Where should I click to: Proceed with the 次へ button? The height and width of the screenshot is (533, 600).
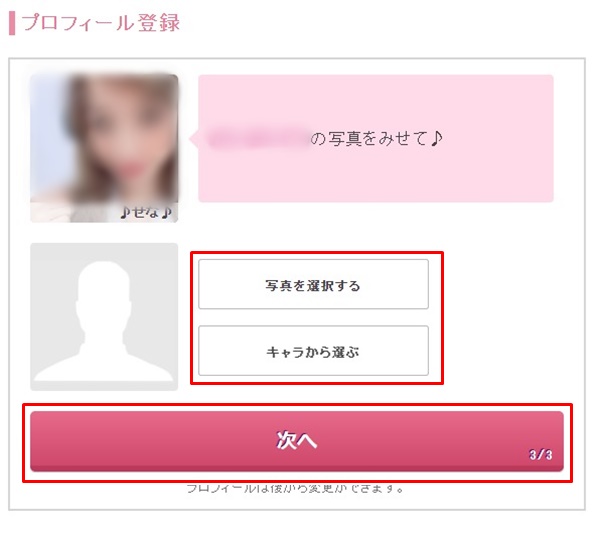pos(296,440)
